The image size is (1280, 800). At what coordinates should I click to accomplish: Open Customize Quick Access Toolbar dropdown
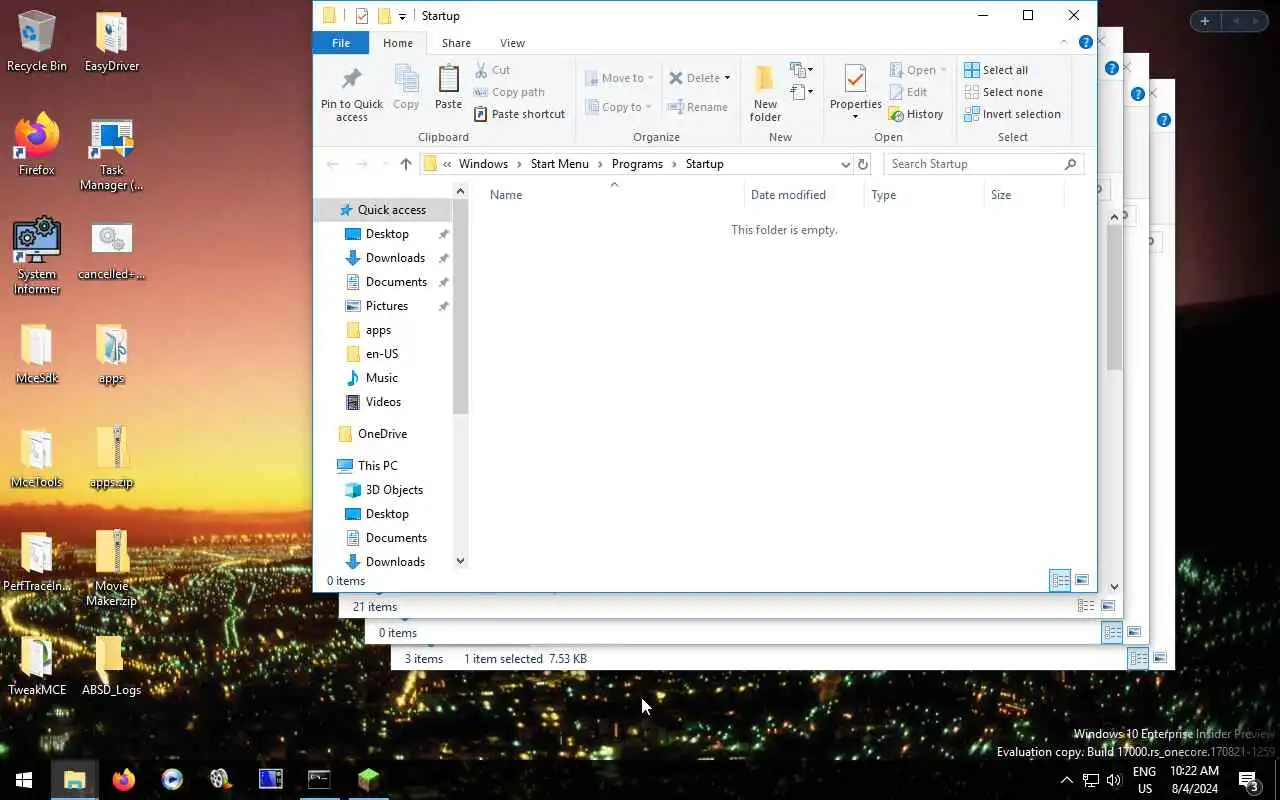pyautogui.click(x=402, y=16)
